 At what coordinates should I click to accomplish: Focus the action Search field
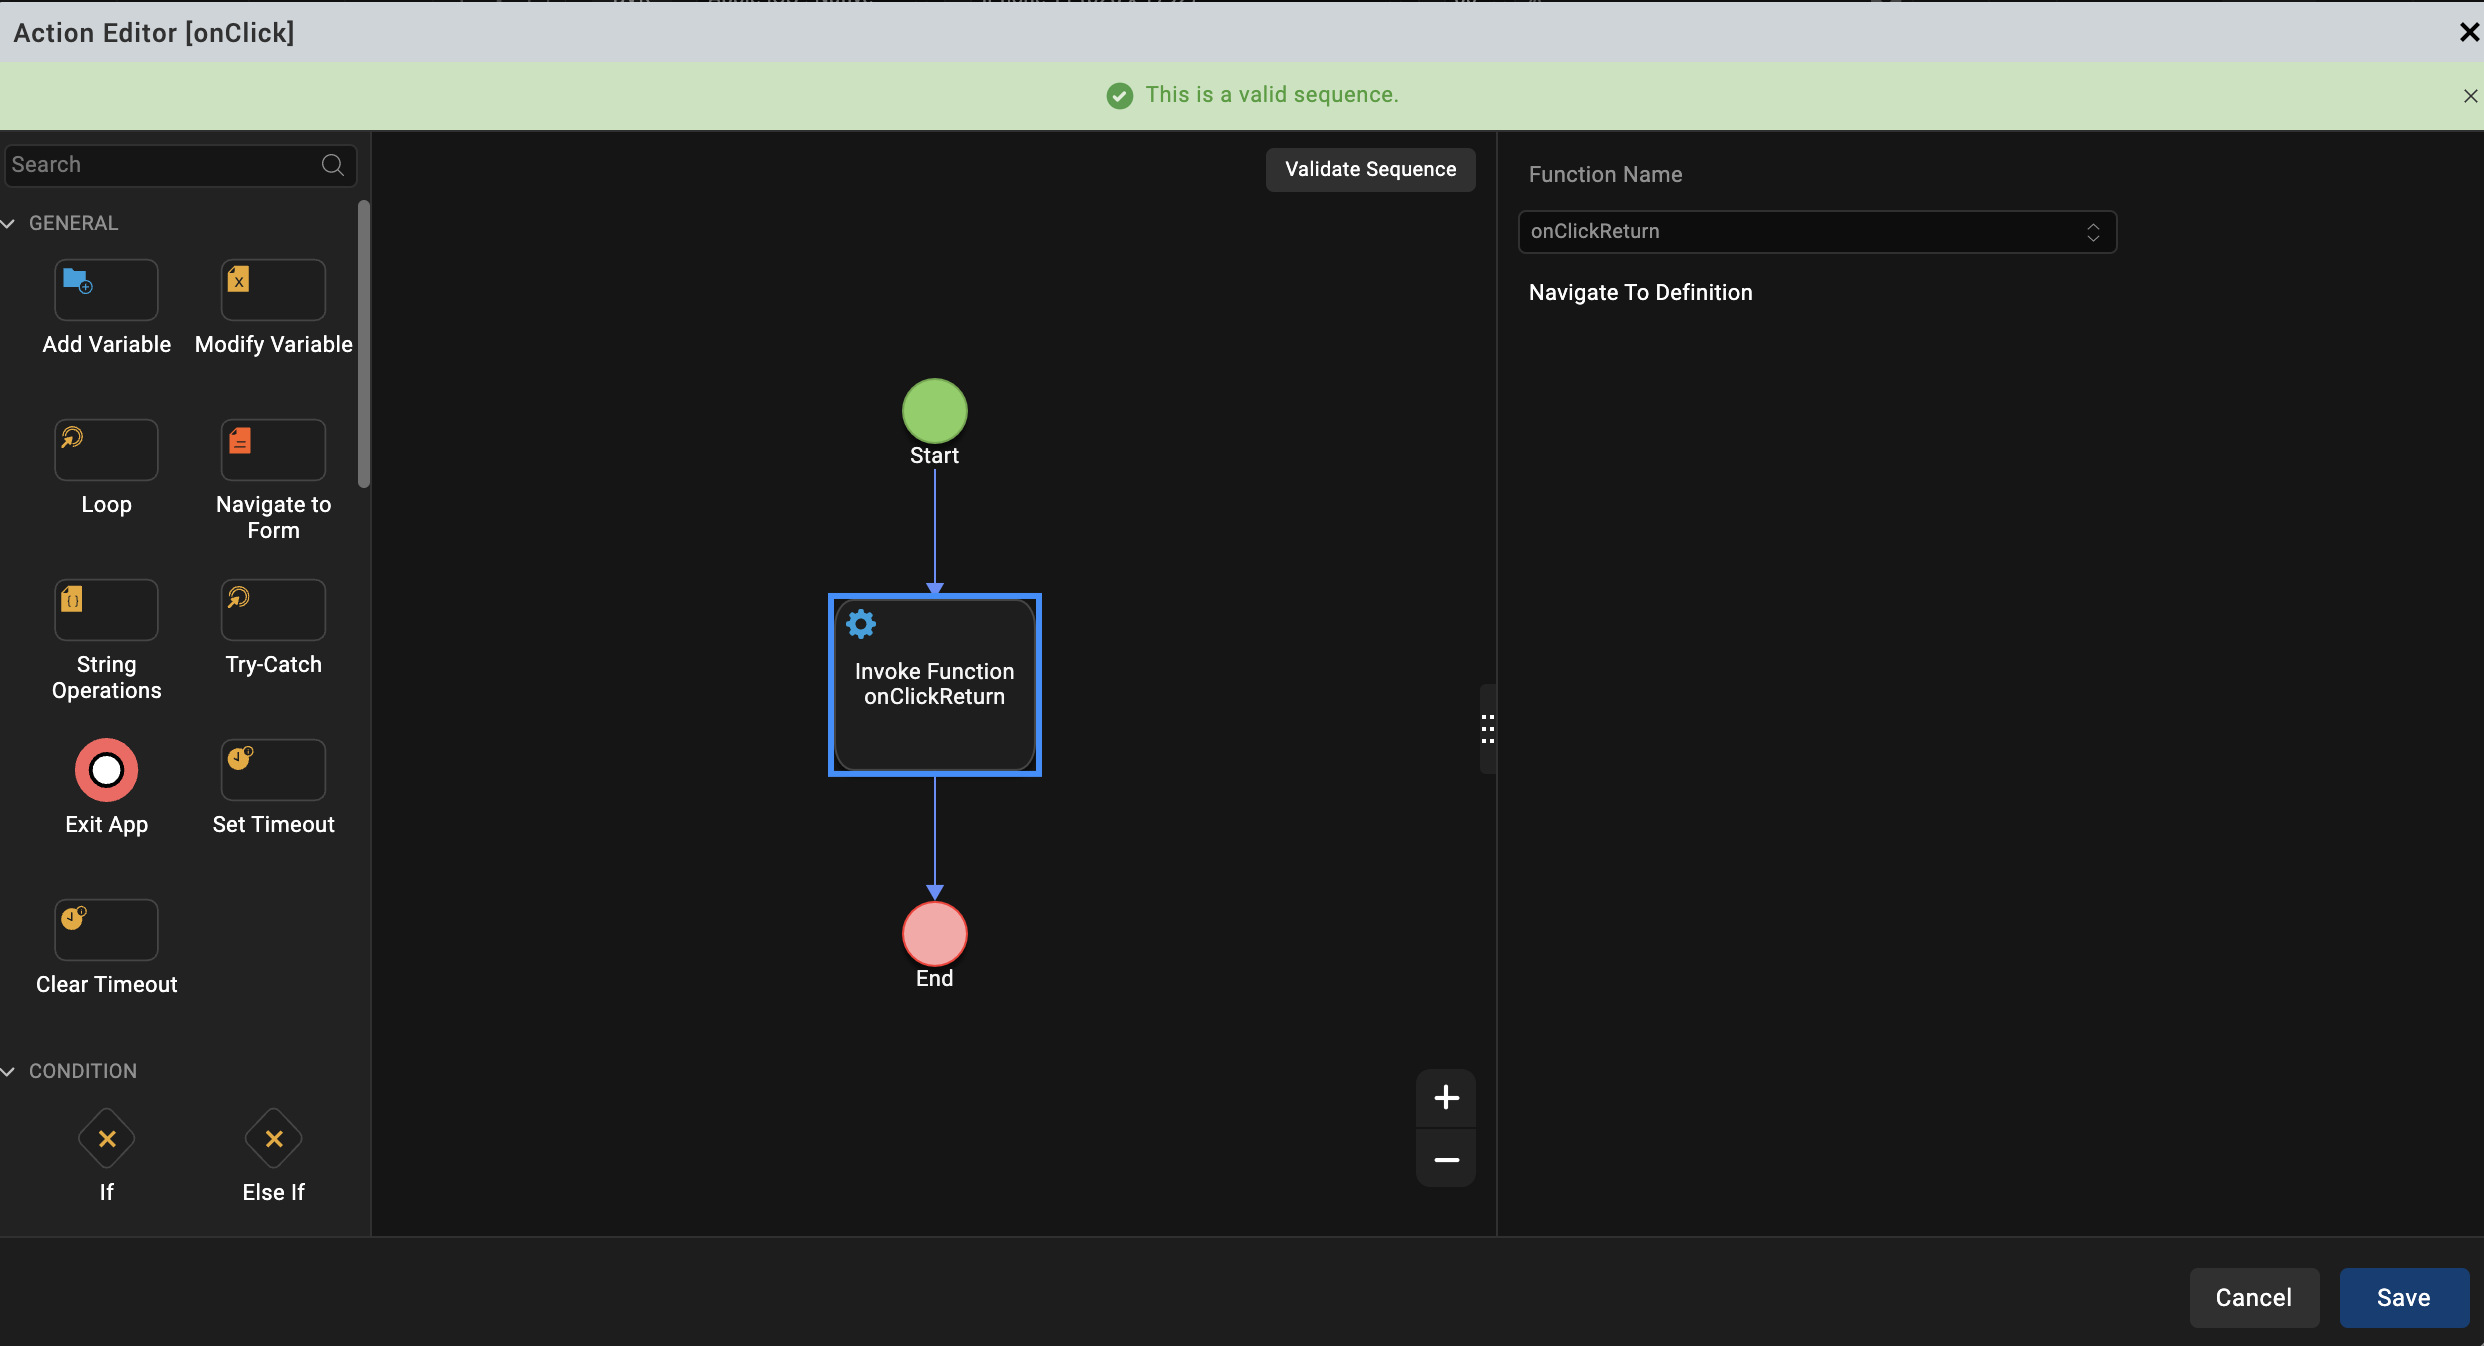pos(165,165)
